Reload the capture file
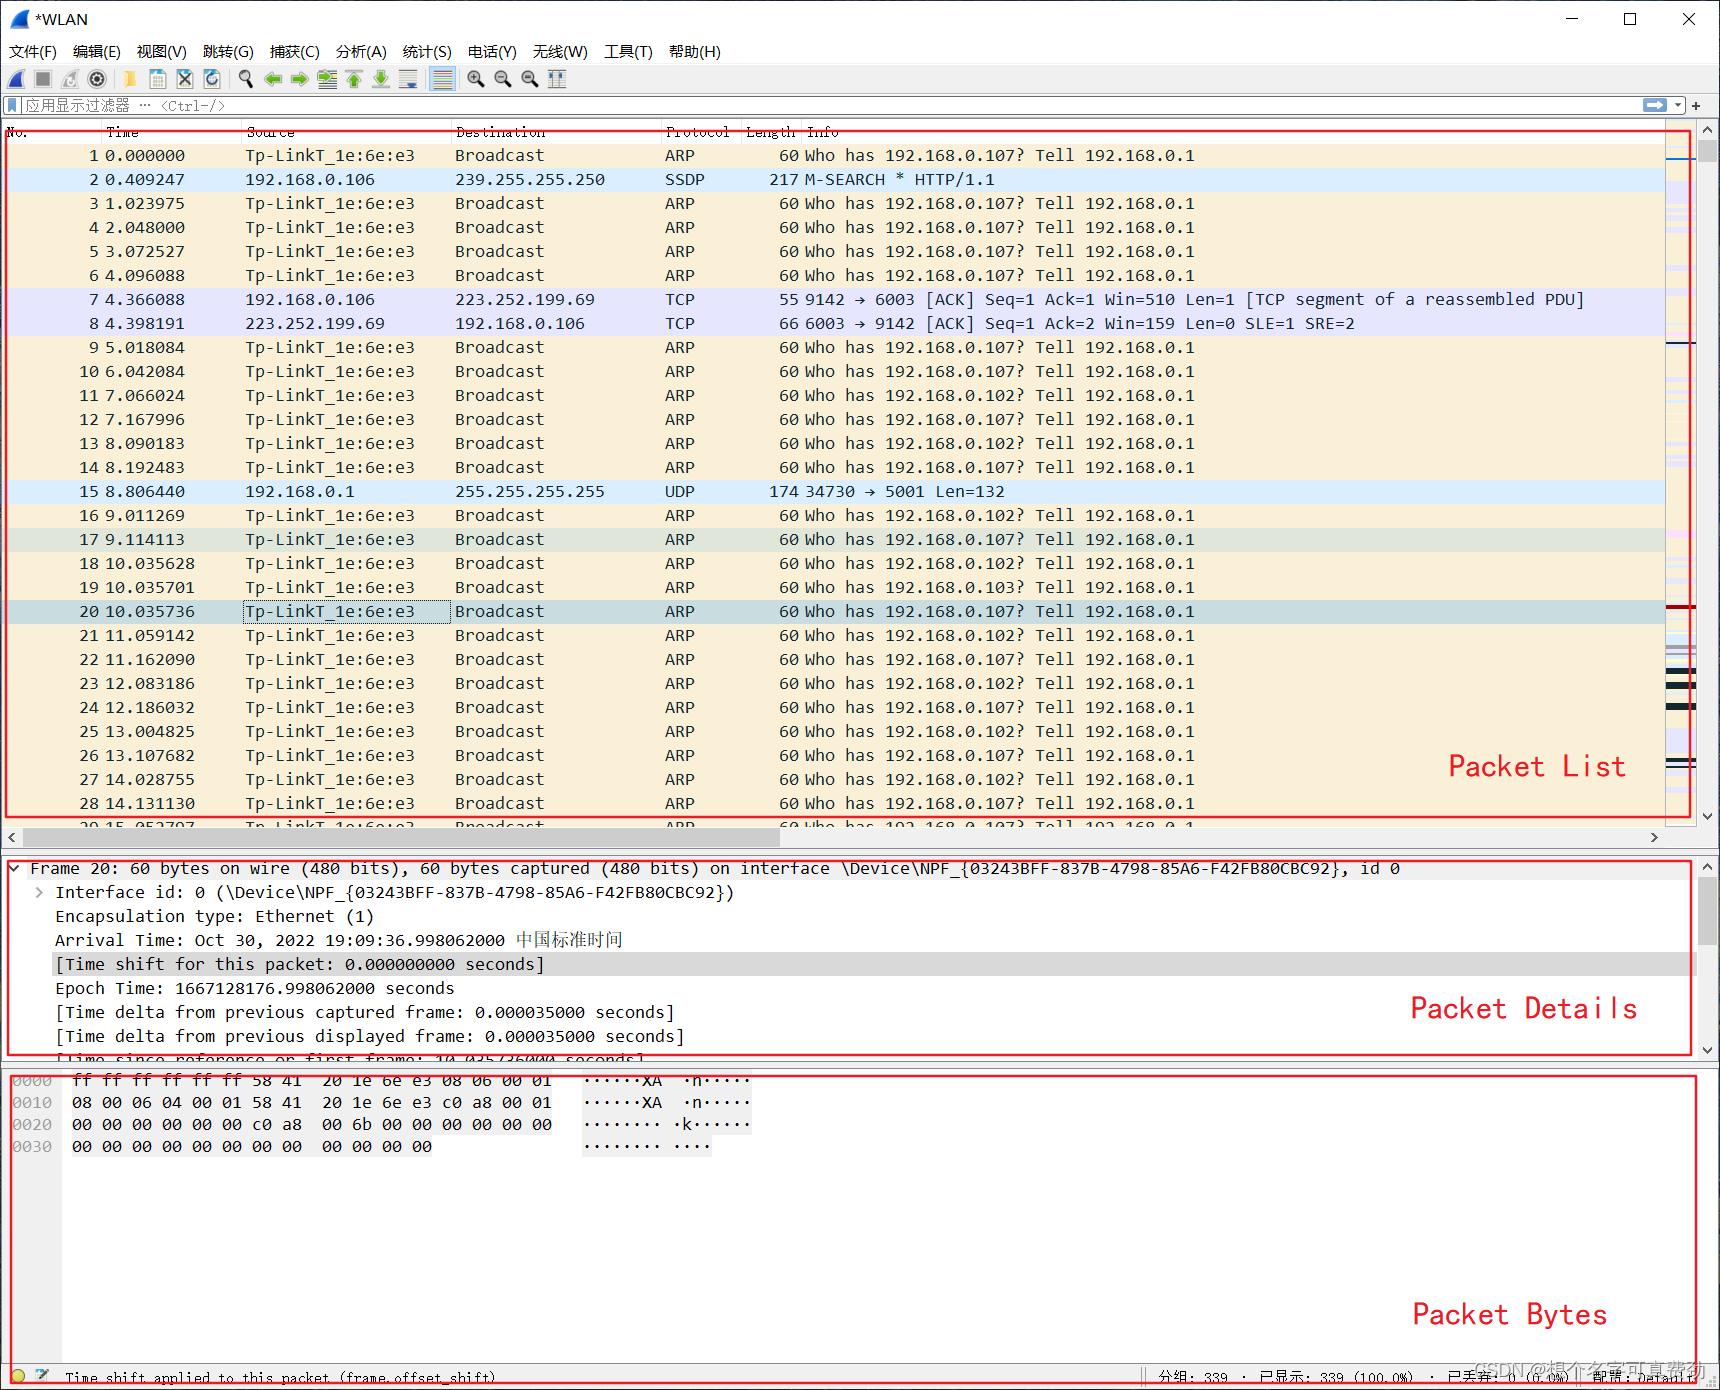Viewport: 1720px width, 1390px height. 211,79
